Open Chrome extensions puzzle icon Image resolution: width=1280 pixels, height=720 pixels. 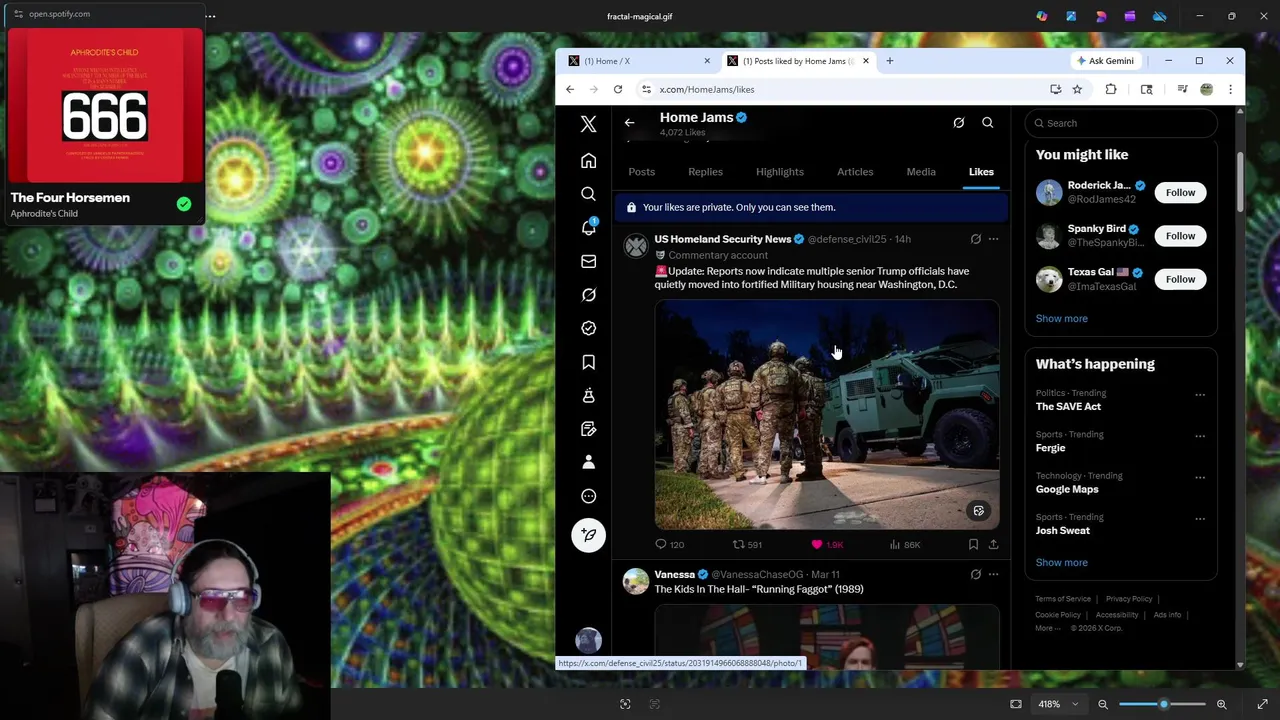[x=1110, y=89]
